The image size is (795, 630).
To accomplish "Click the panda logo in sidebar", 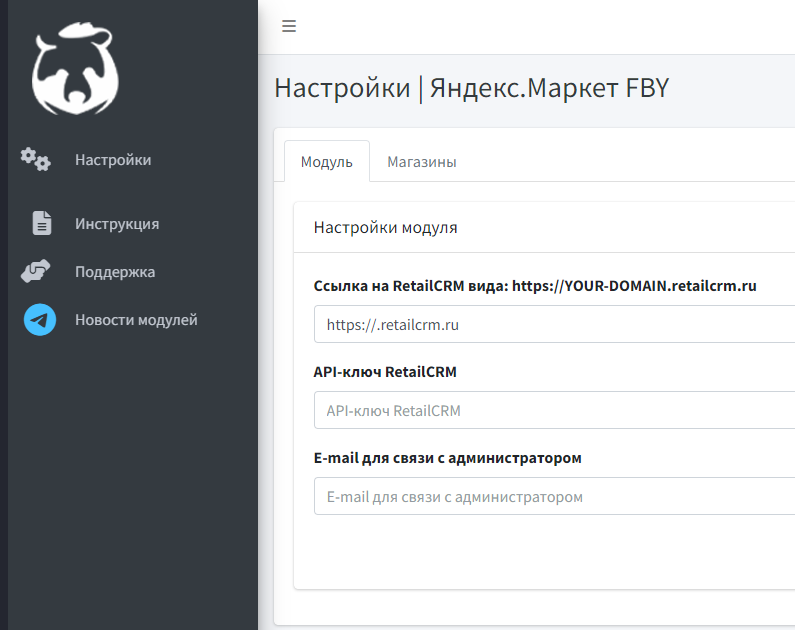I will click(75, 68).
